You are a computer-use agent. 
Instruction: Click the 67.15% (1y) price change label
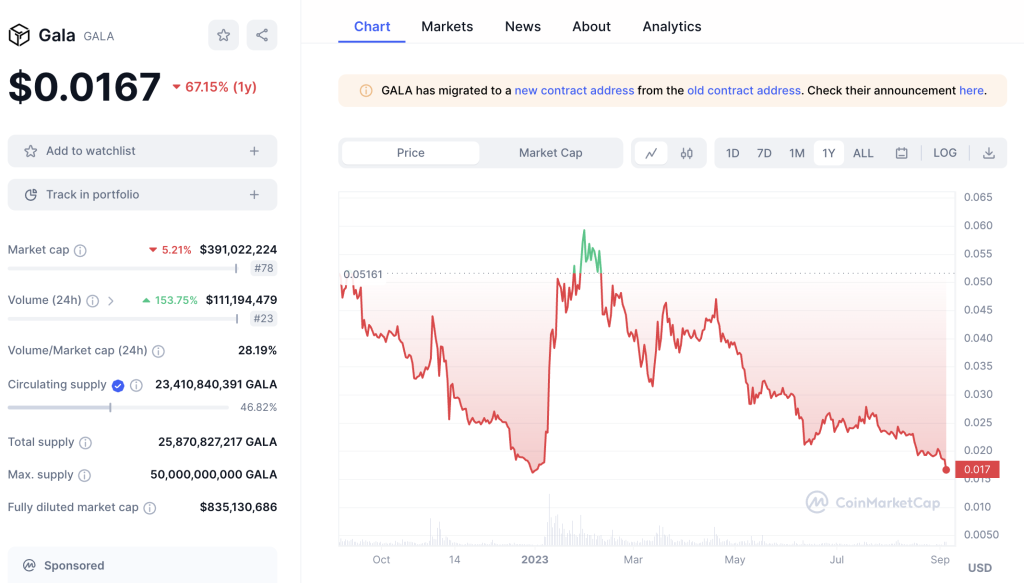[x=215, y=87]
